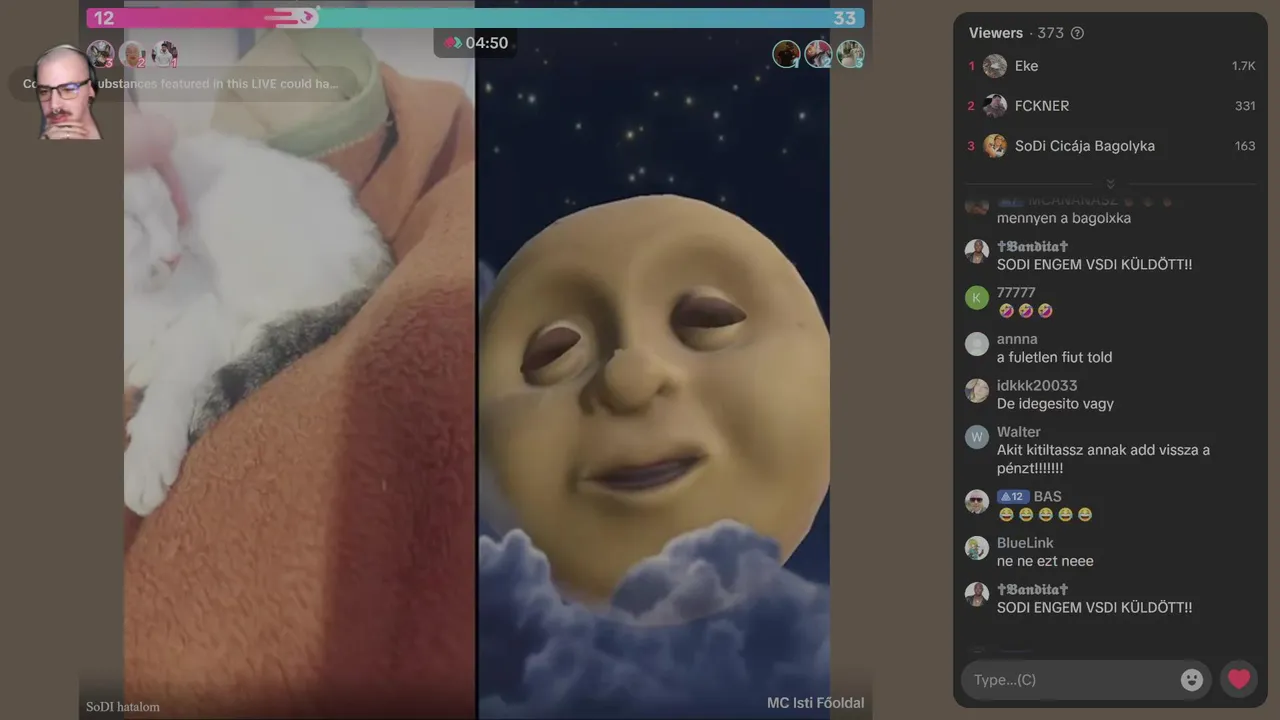Open second gifter avatar on left team
The height and width of the screenshot is (720, 1280).
click(x=132, y=54)
